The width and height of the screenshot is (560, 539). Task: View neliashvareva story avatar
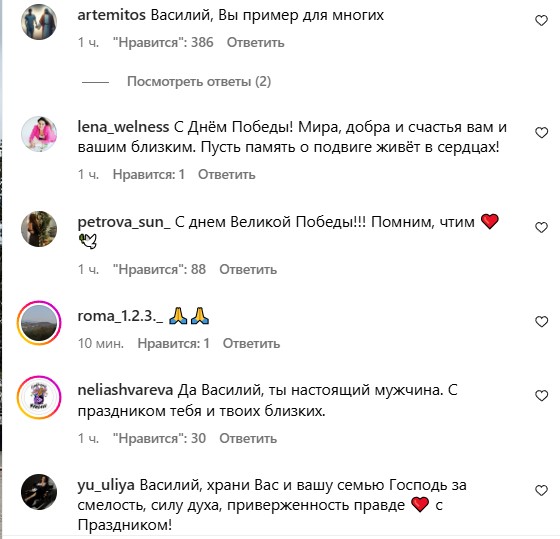(39, 397)
